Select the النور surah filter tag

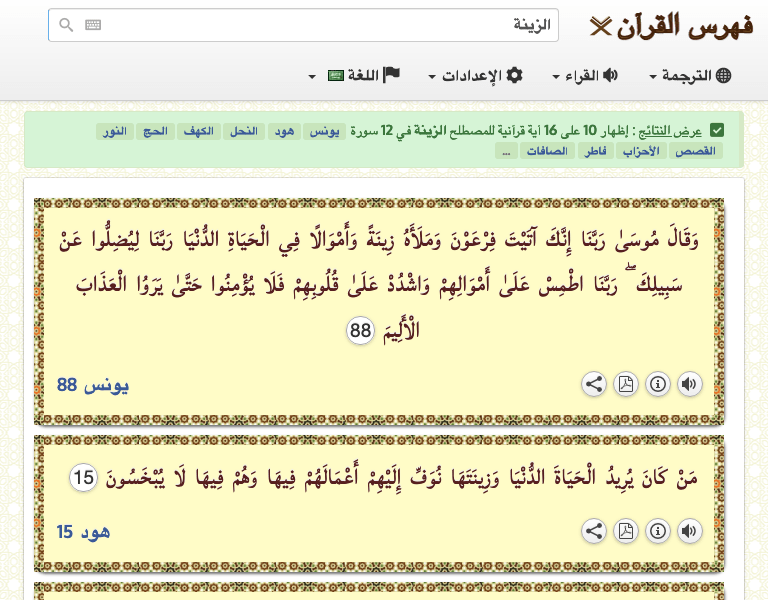[x=115, y=132]
